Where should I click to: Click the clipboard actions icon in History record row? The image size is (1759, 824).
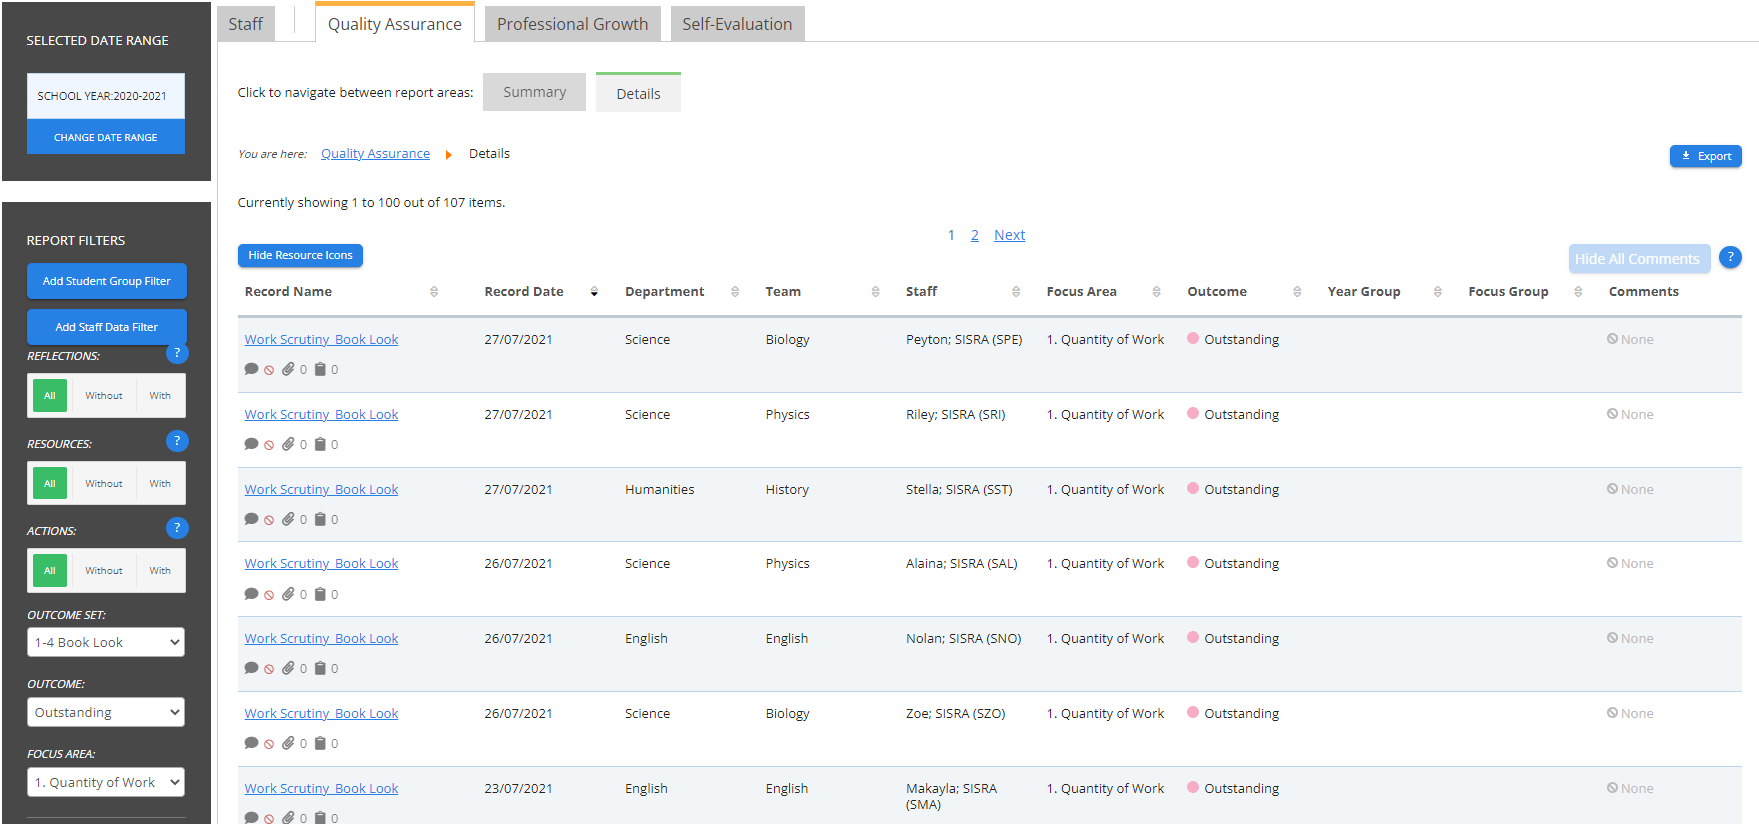click(320, 519)
